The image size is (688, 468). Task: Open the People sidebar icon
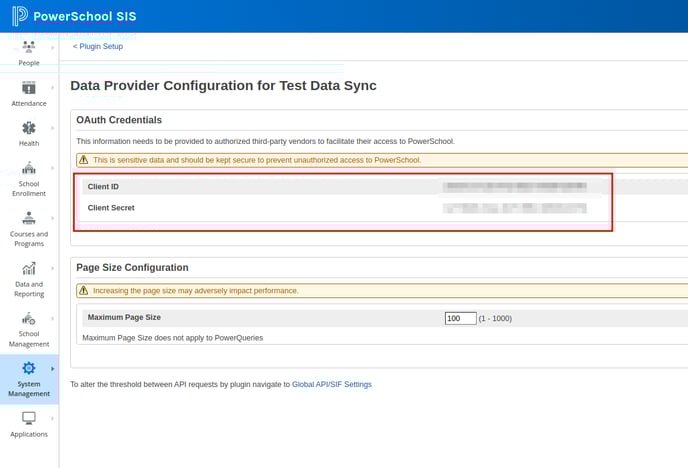(29, 46)
